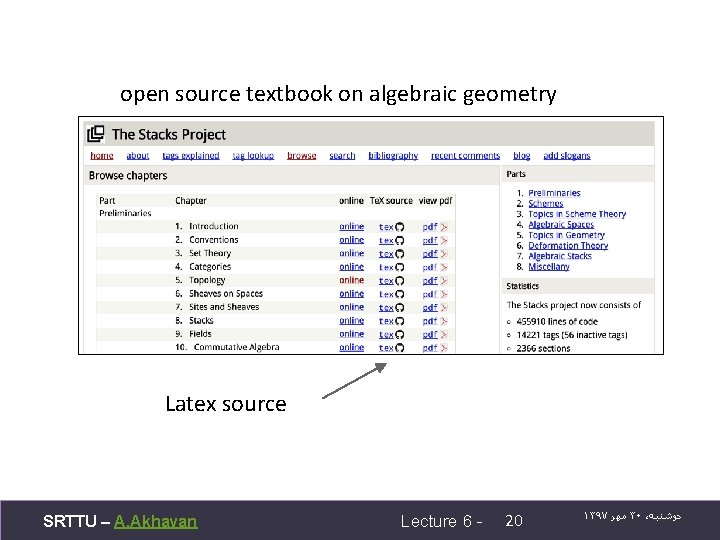The width and height of the screenshot is (720, 540).
Task: Open Stacks chapter online link
Action: click(x=352, y=321)
